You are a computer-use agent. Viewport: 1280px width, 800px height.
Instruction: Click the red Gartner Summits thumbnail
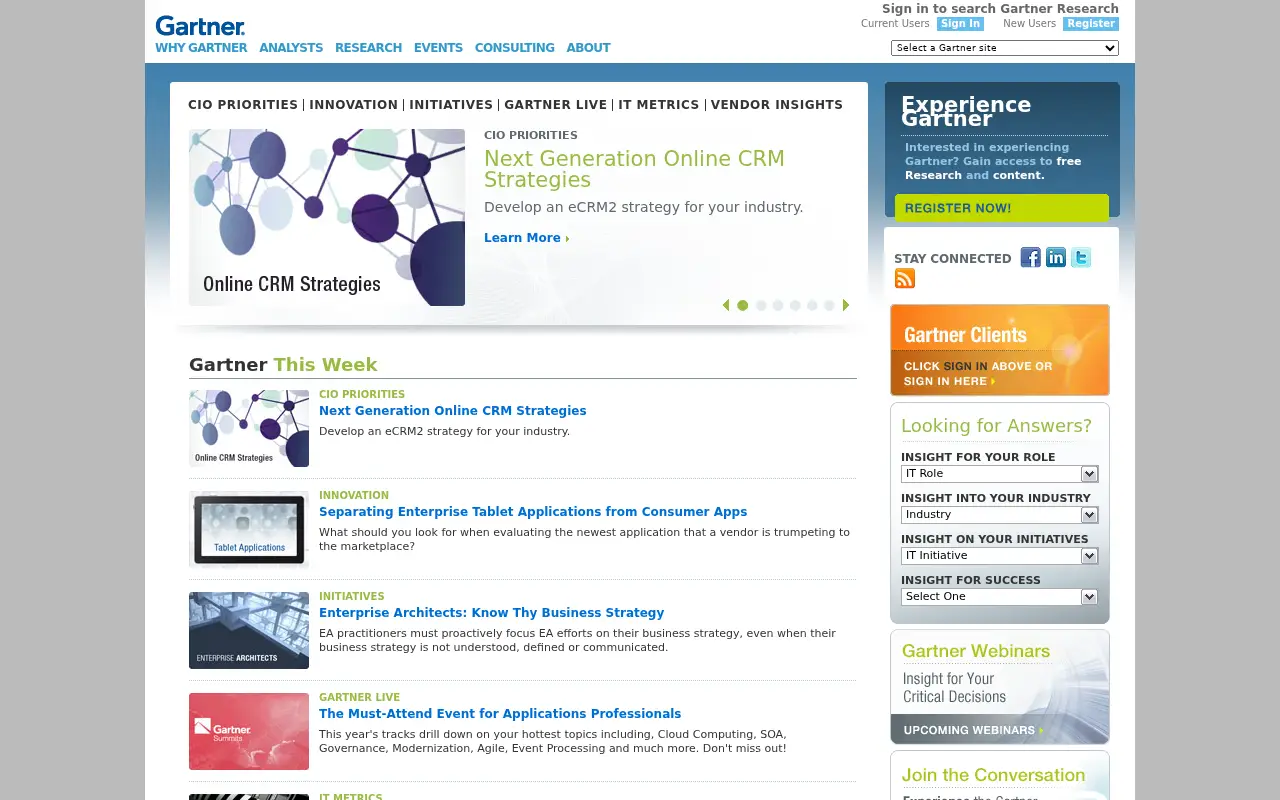pos(249,731)
